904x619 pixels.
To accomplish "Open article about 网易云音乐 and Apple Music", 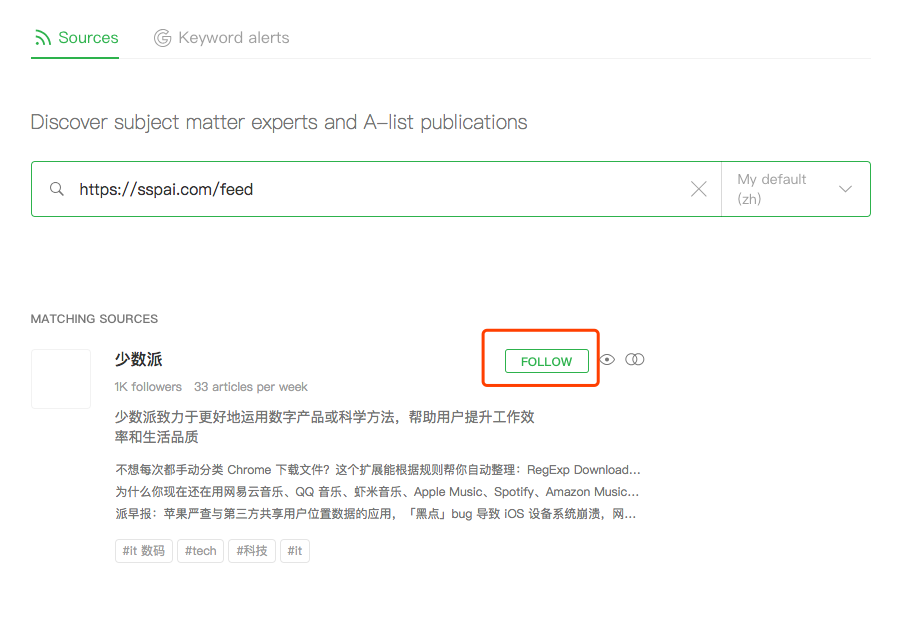I will (x=377, y=492).
